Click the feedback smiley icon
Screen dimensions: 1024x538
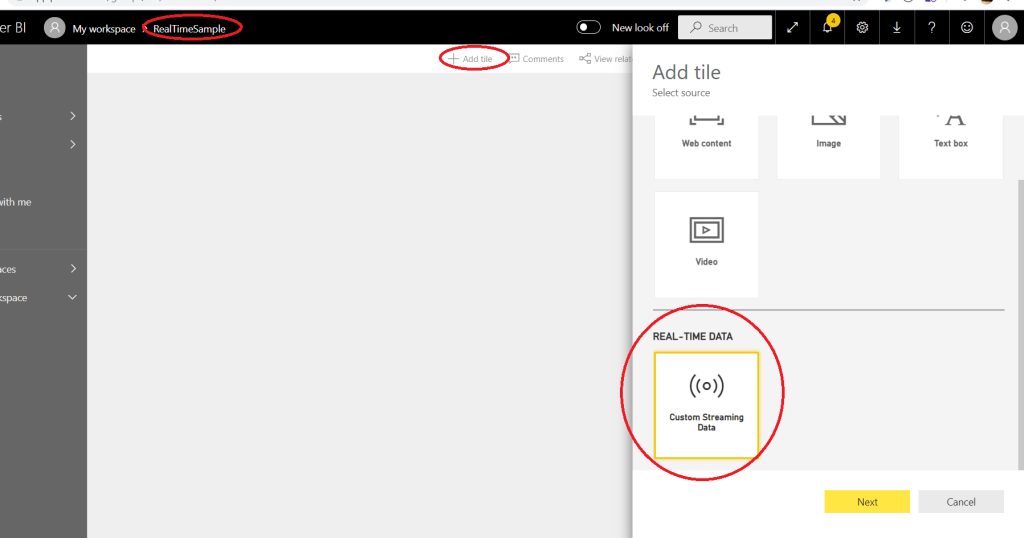coord(967,28)
